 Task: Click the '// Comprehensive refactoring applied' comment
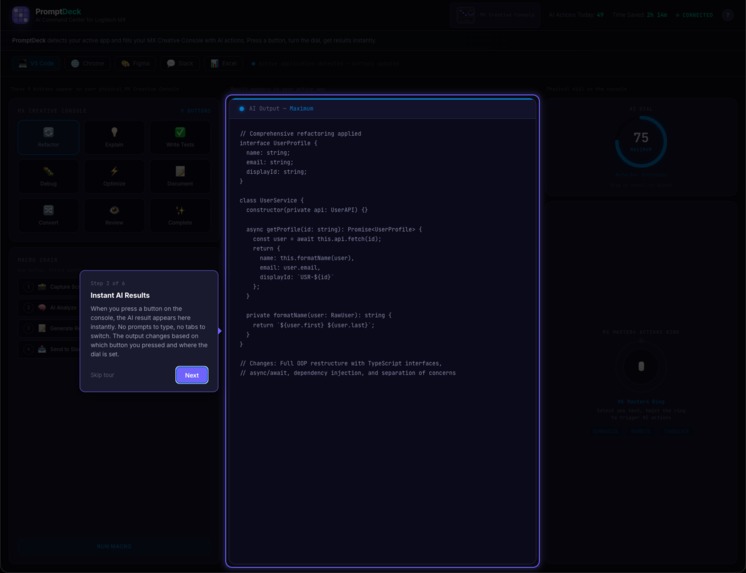pos(300,134)
